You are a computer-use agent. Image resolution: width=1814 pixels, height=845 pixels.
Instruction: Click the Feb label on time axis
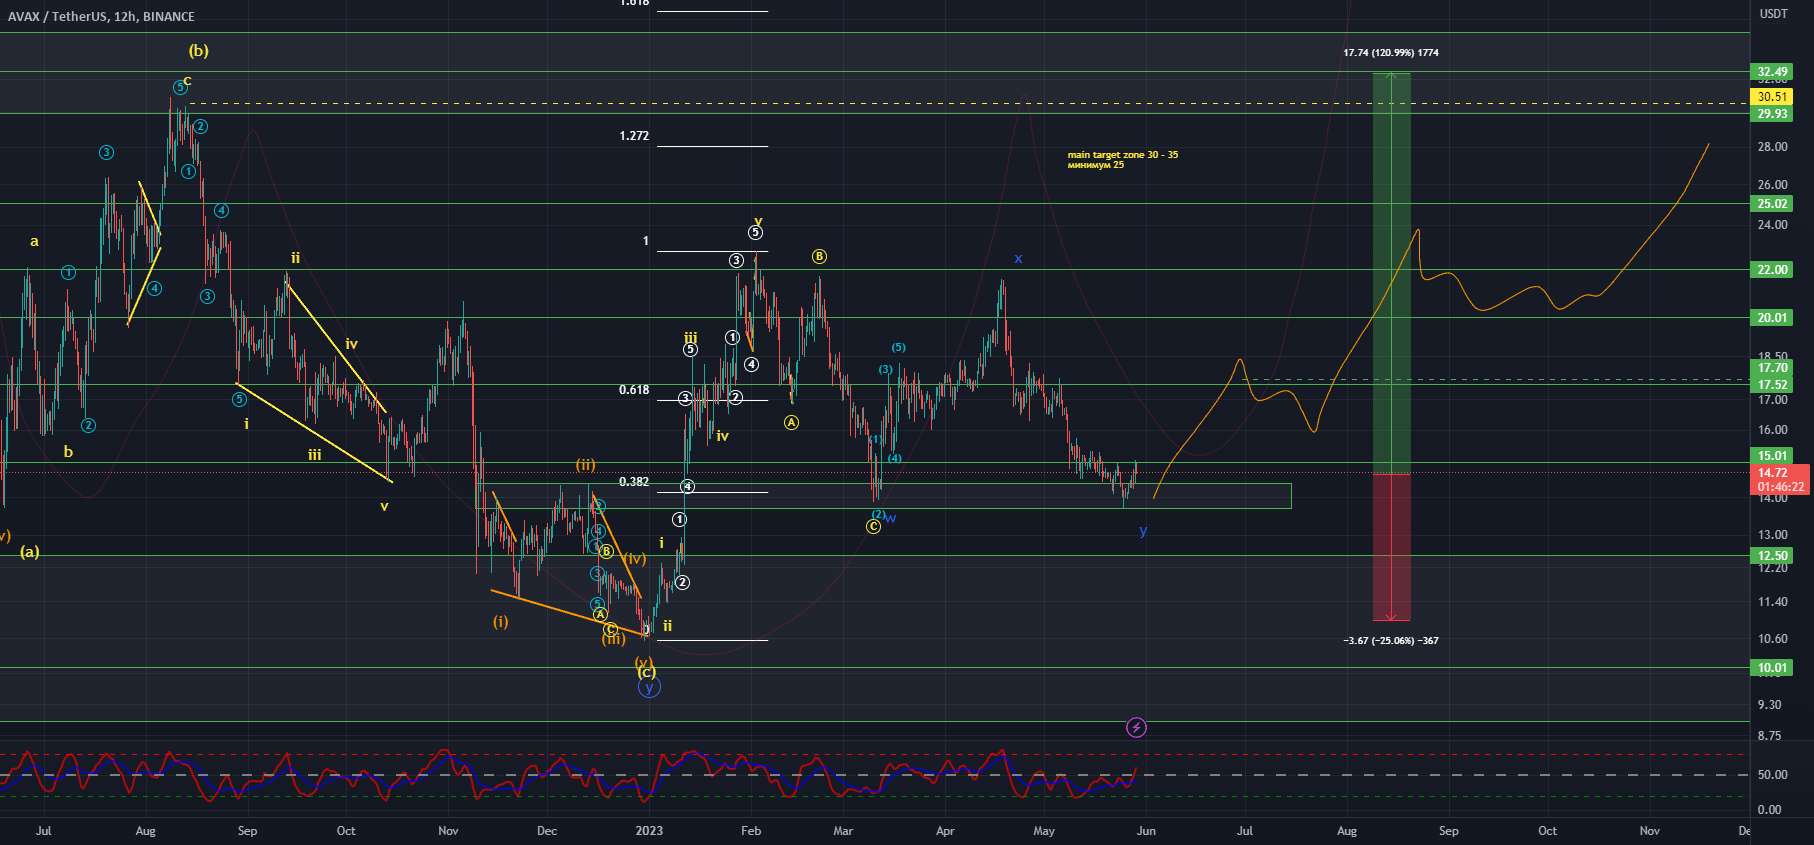751,831
